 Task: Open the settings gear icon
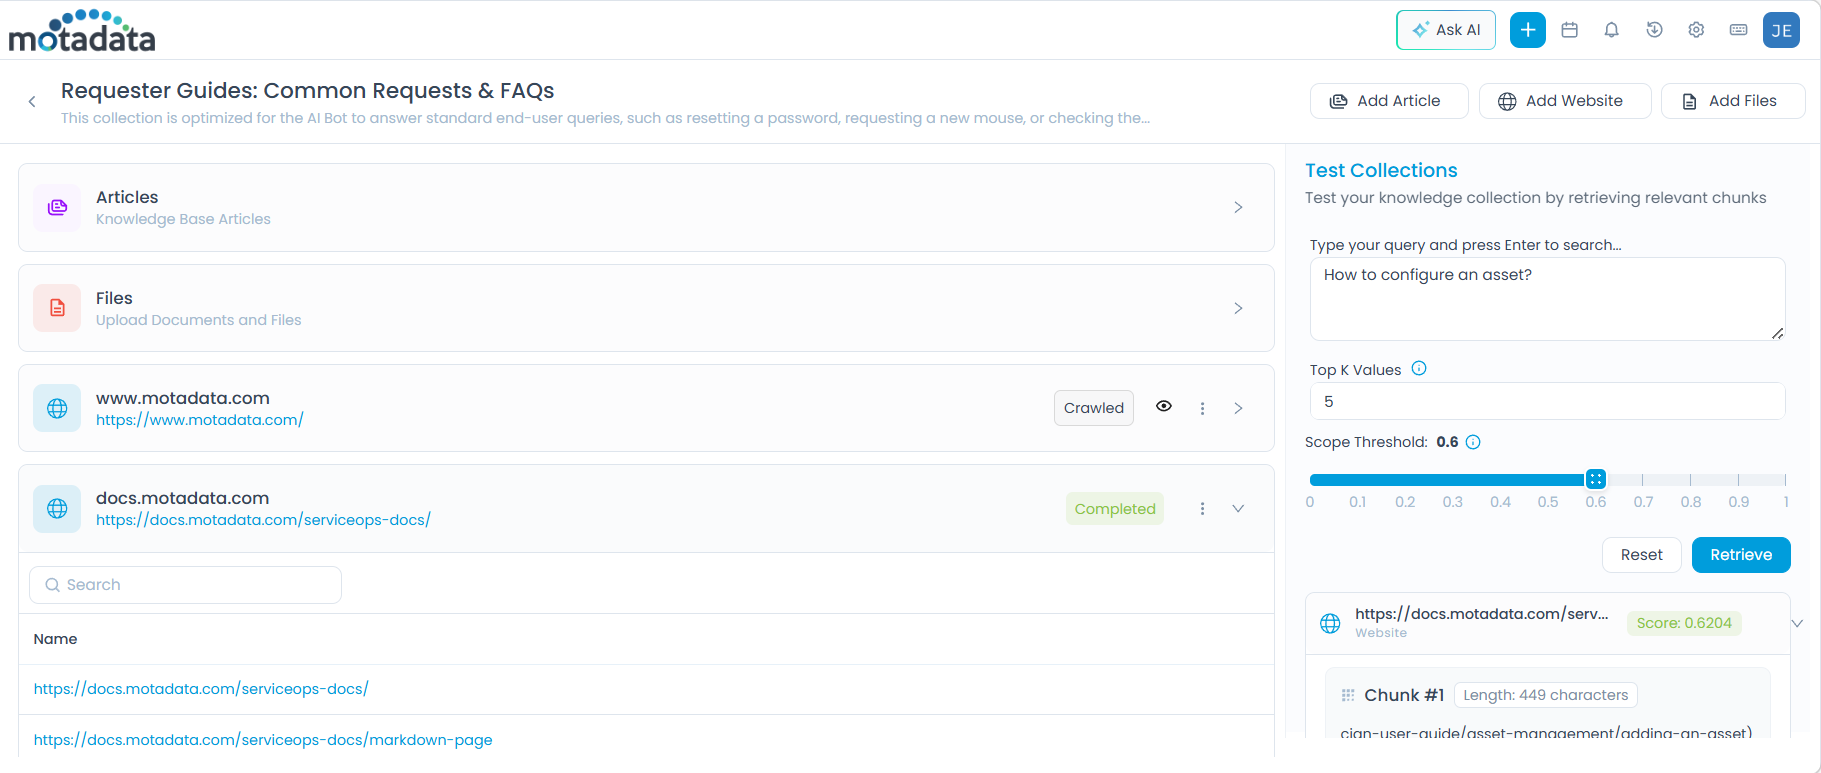click(x=1696, y=30)
